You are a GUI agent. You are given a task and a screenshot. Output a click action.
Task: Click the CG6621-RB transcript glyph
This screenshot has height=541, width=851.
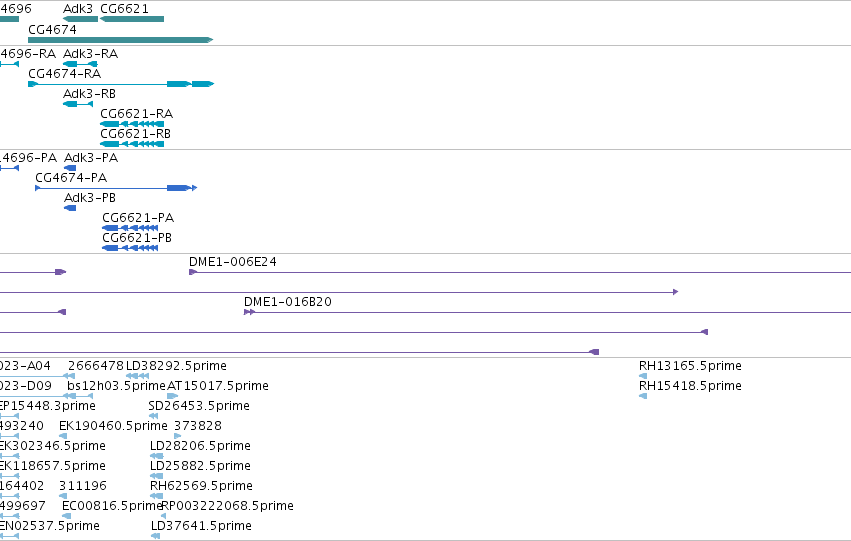pos(132,144)
